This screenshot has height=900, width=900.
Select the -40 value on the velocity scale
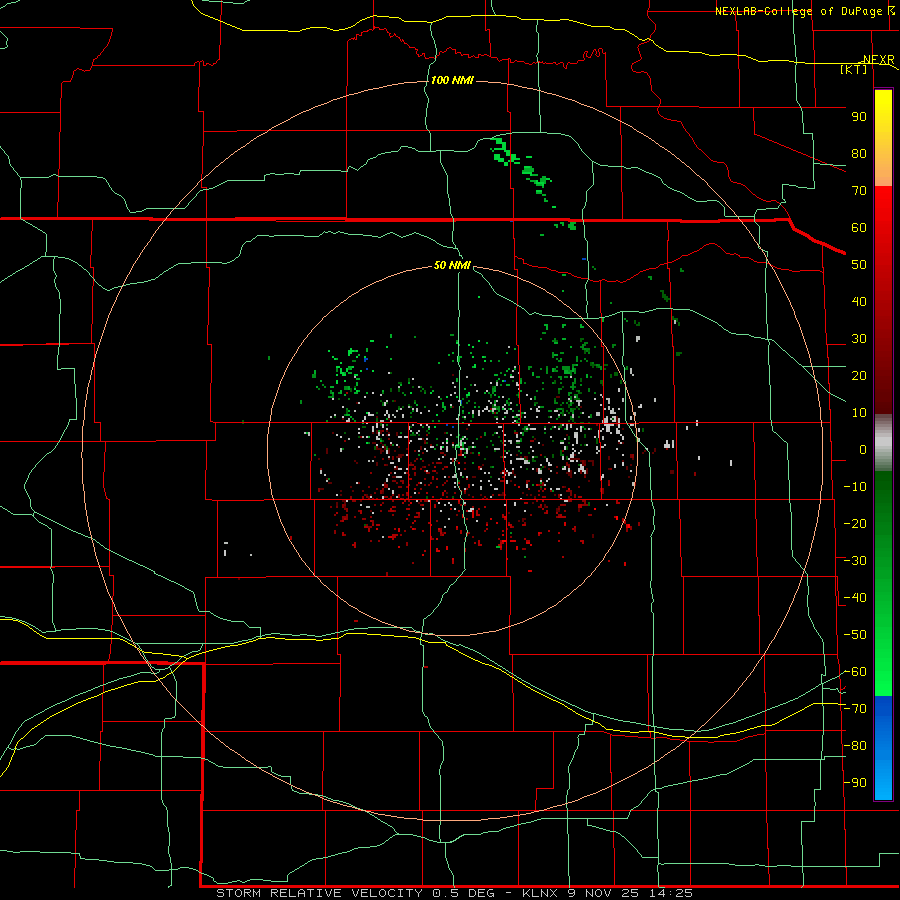855,598
